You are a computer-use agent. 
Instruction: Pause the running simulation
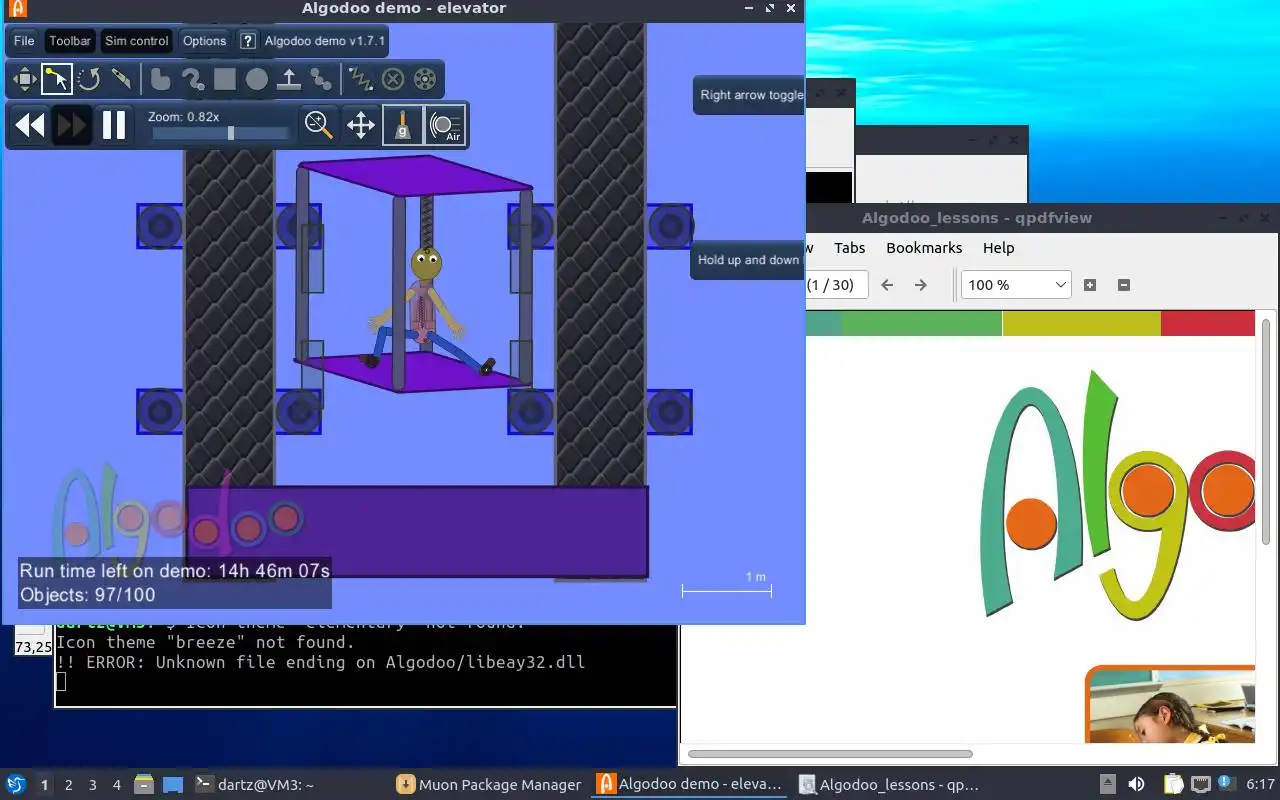click(114, 125)
